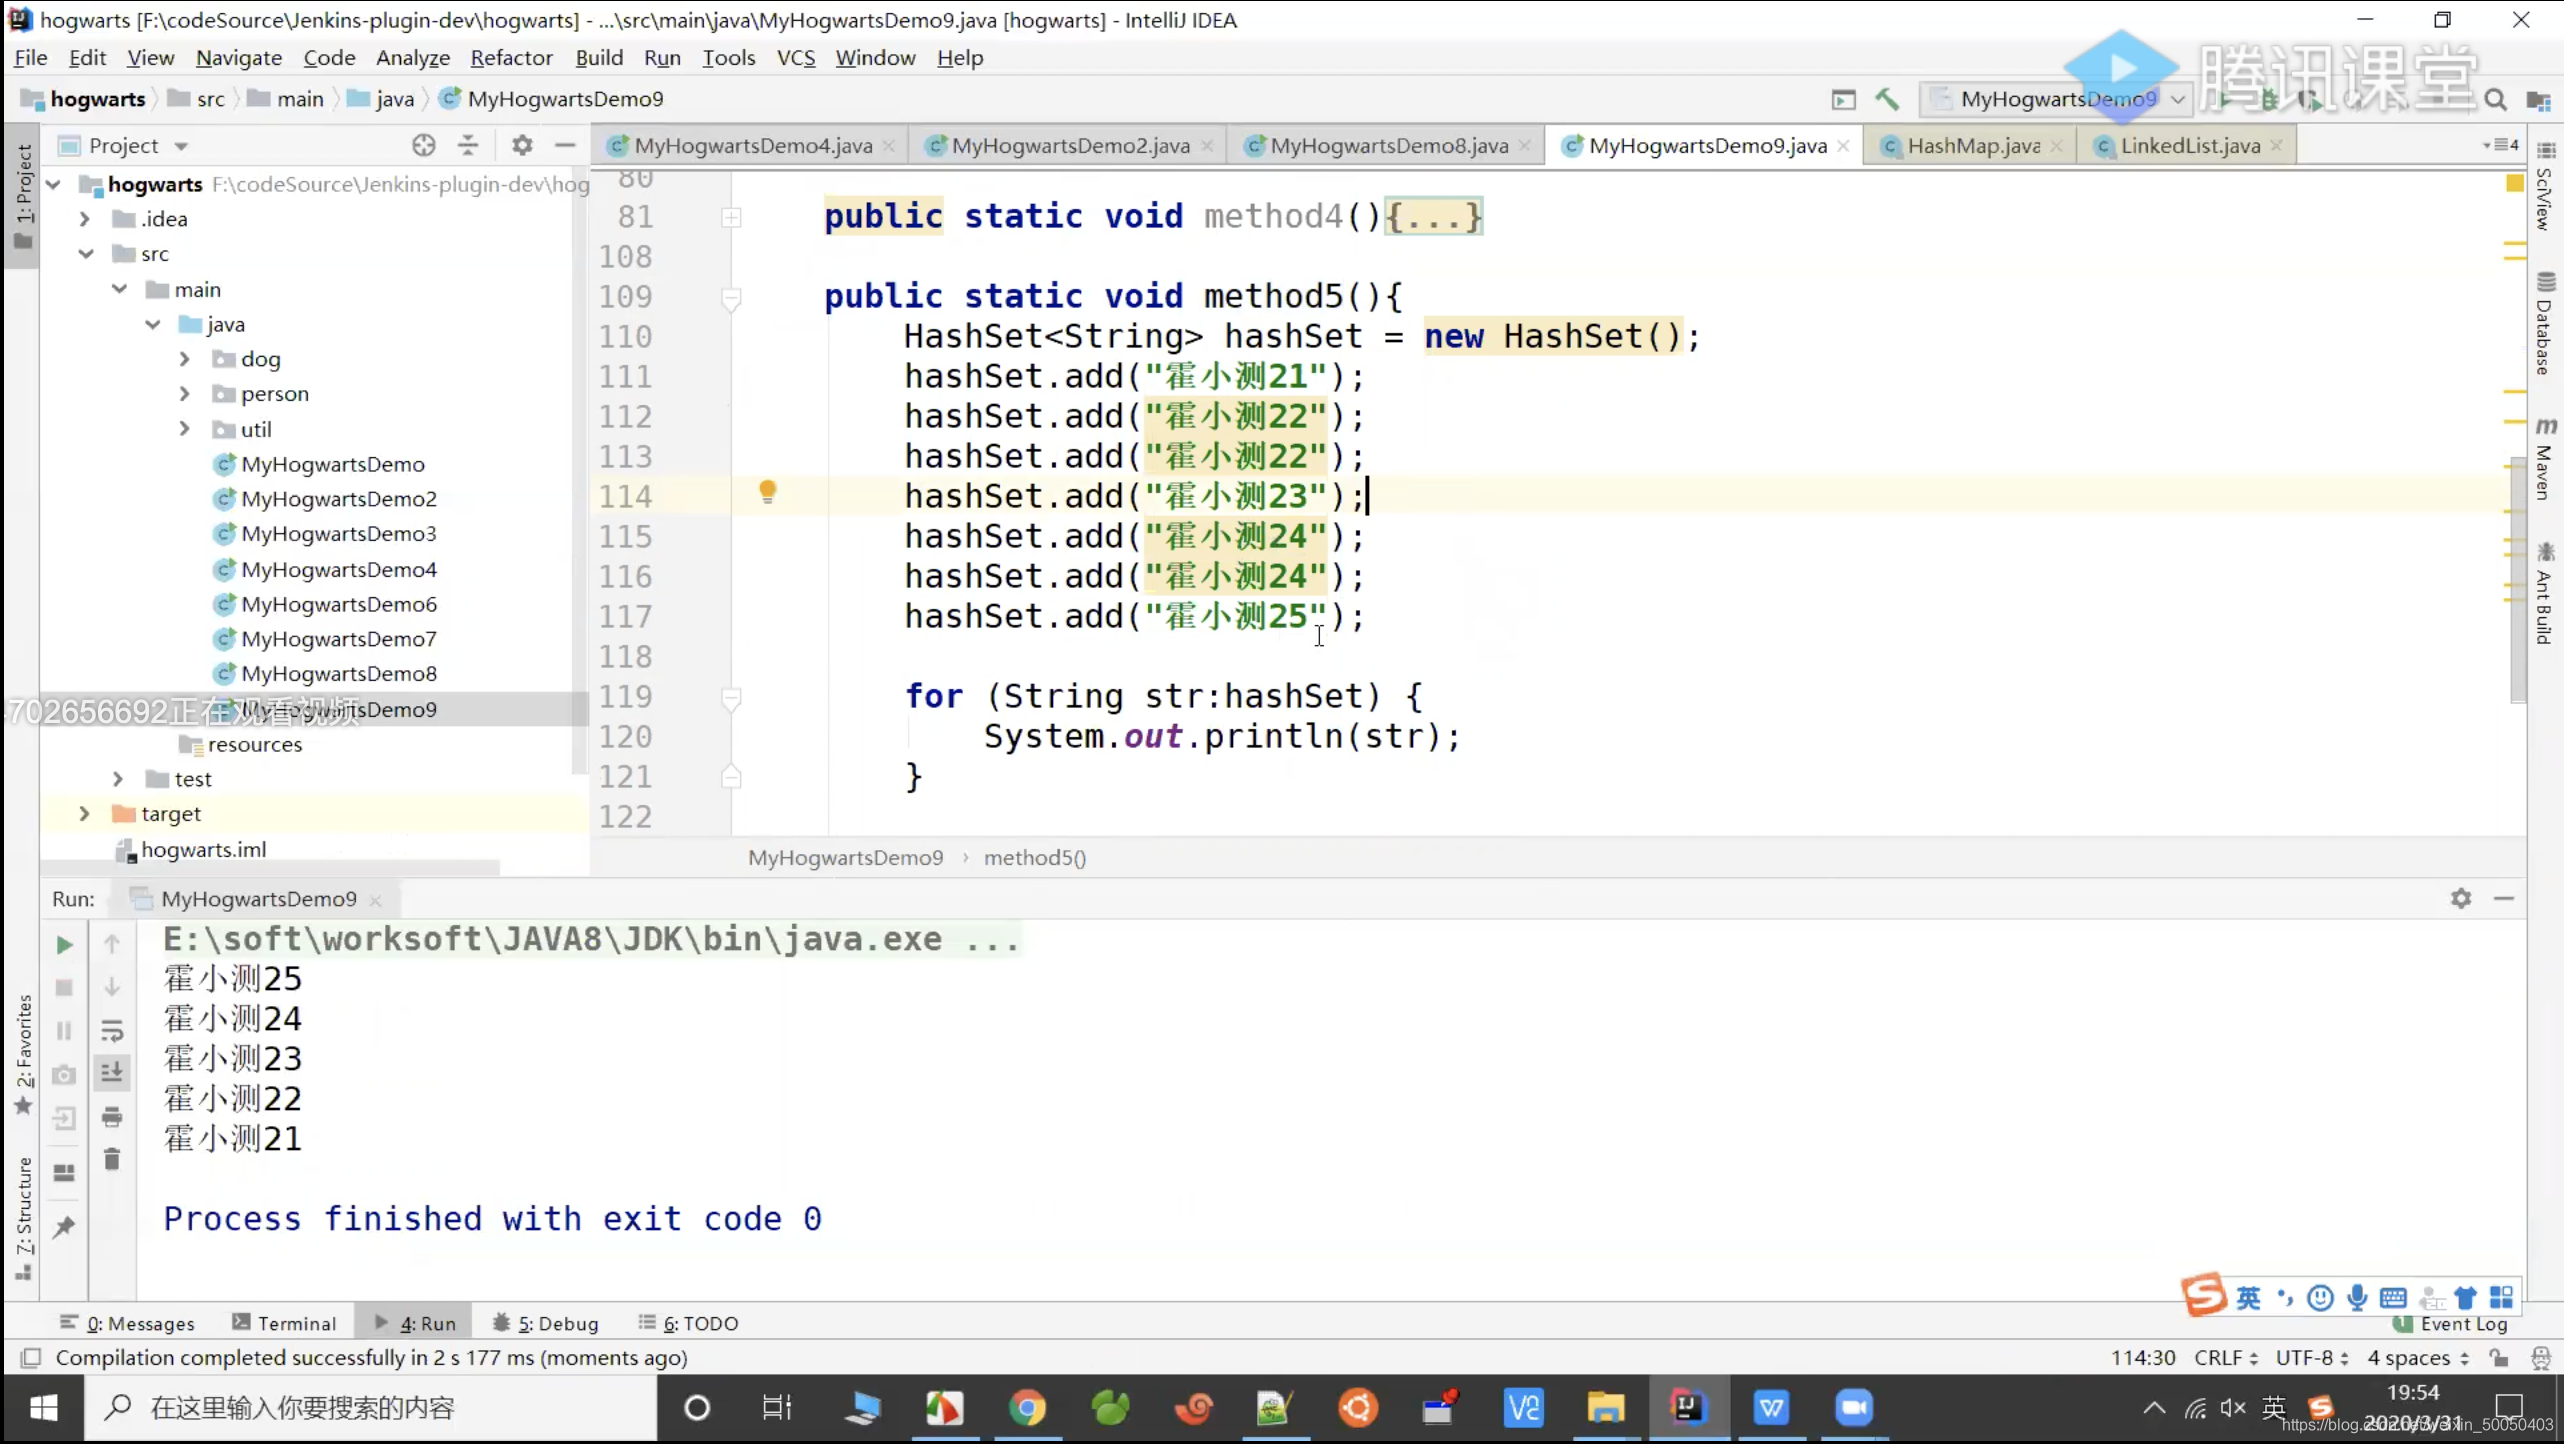Expand the target folder
This screenshot has height=1444, width=2564.
pos(85,814)
